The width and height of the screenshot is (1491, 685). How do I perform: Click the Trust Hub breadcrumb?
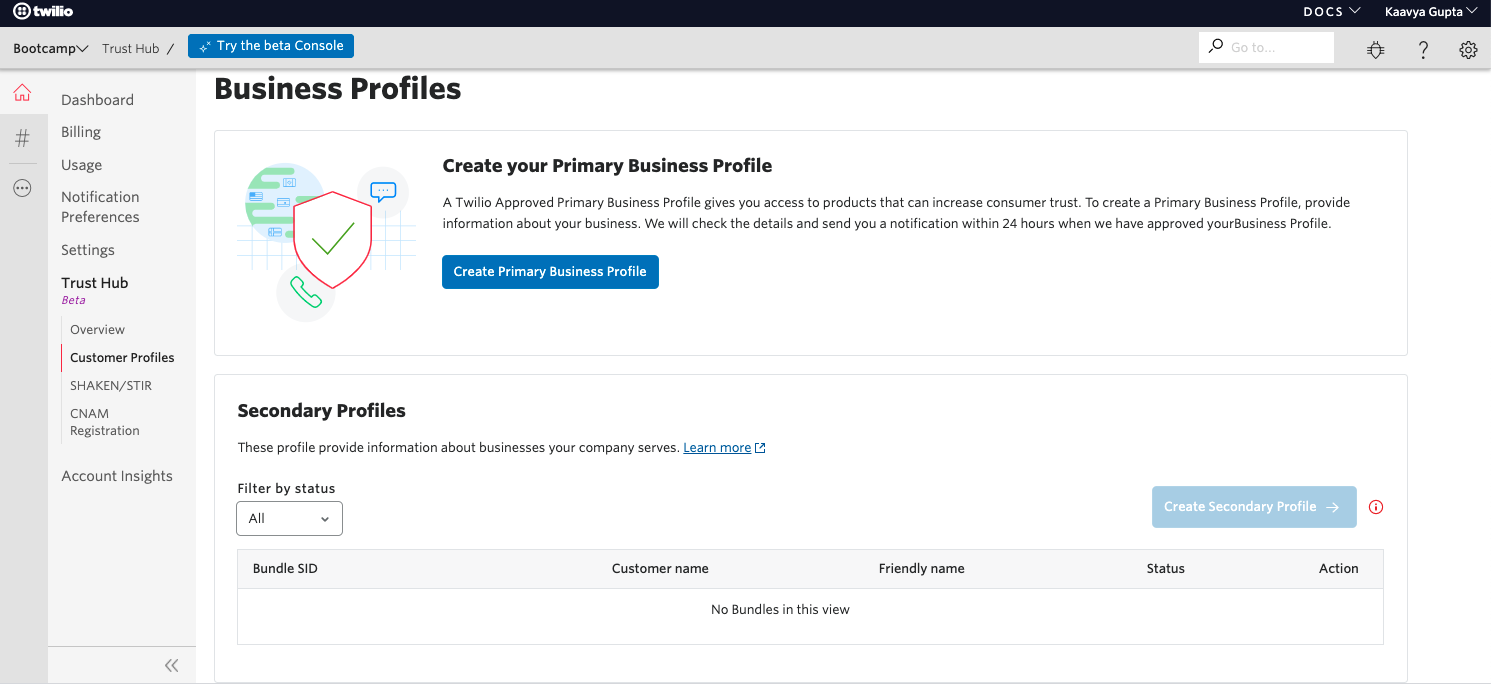point(131,48)
